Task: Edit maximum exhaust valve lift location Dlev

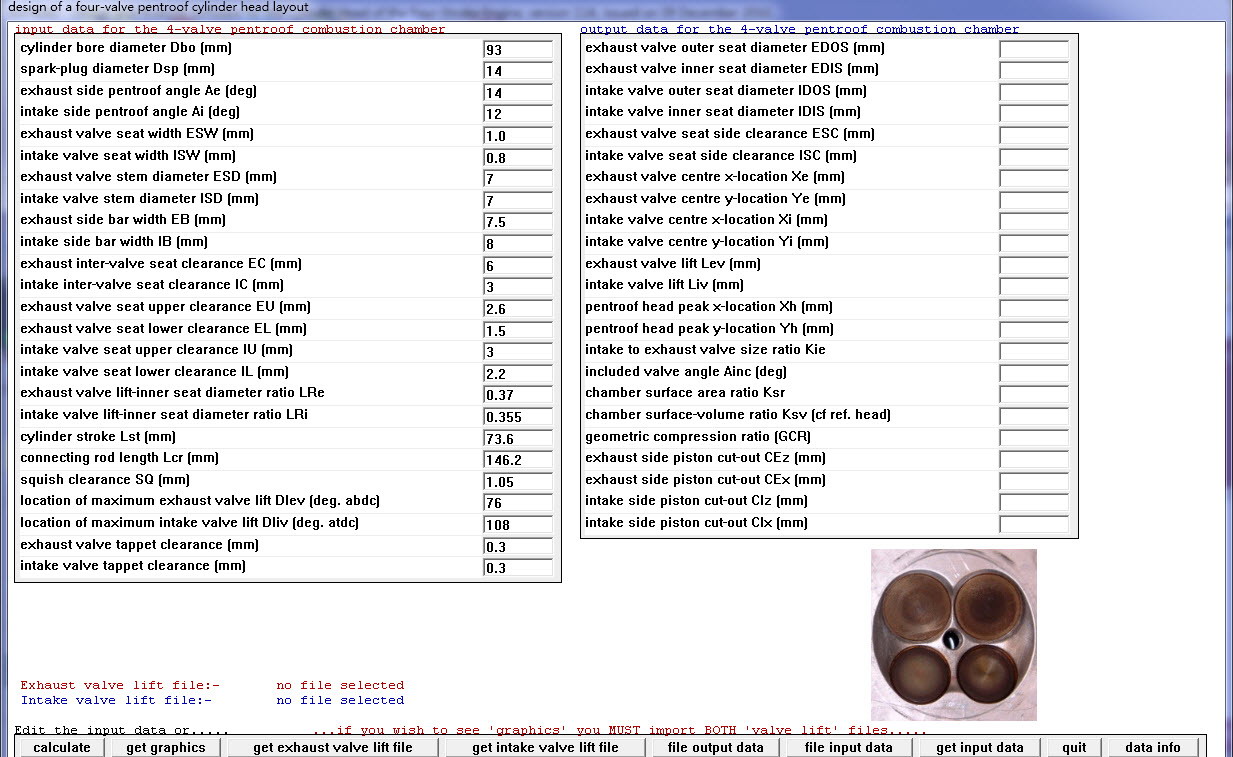Action: coord(518,503)
